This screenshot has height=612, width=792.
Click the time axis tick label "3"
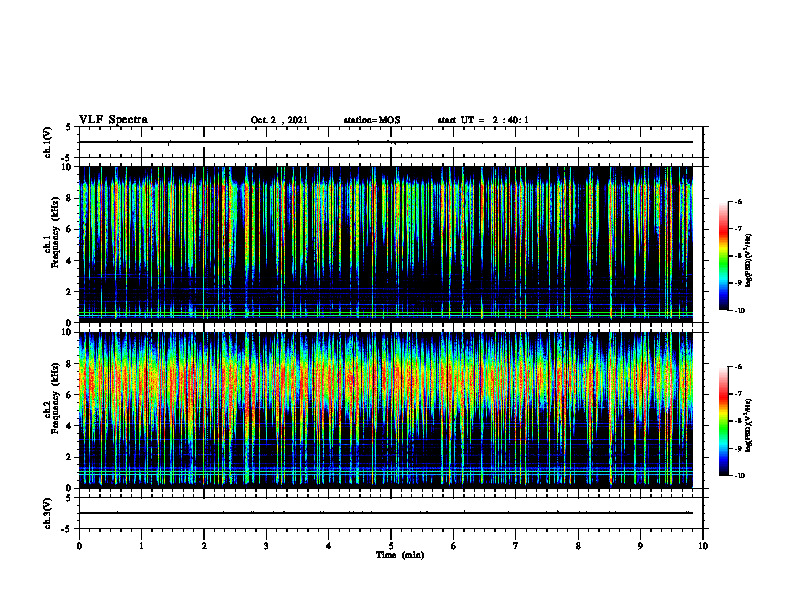(x=266, y=546)
